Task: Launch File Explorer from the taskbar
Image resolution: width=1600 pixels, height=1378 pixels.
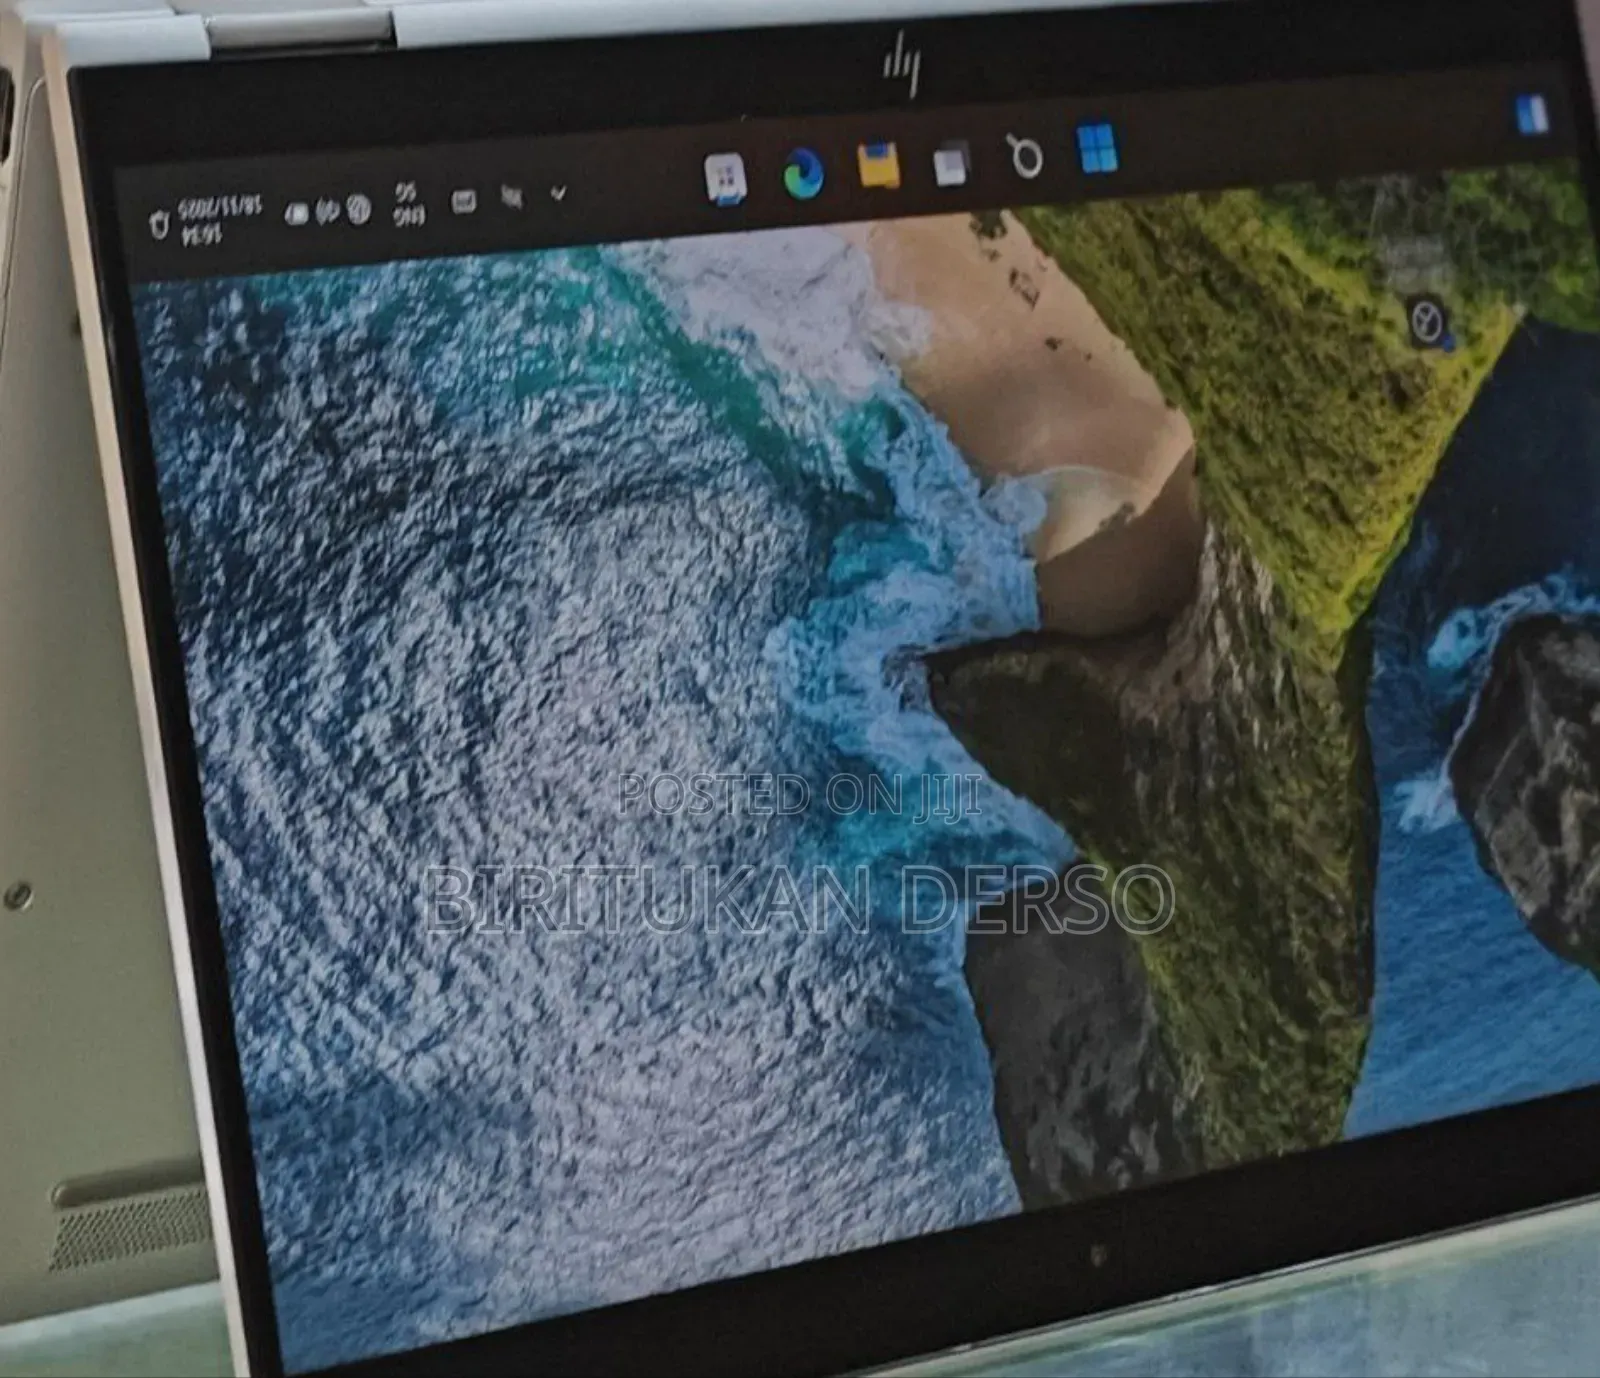Action: point(878,167)
